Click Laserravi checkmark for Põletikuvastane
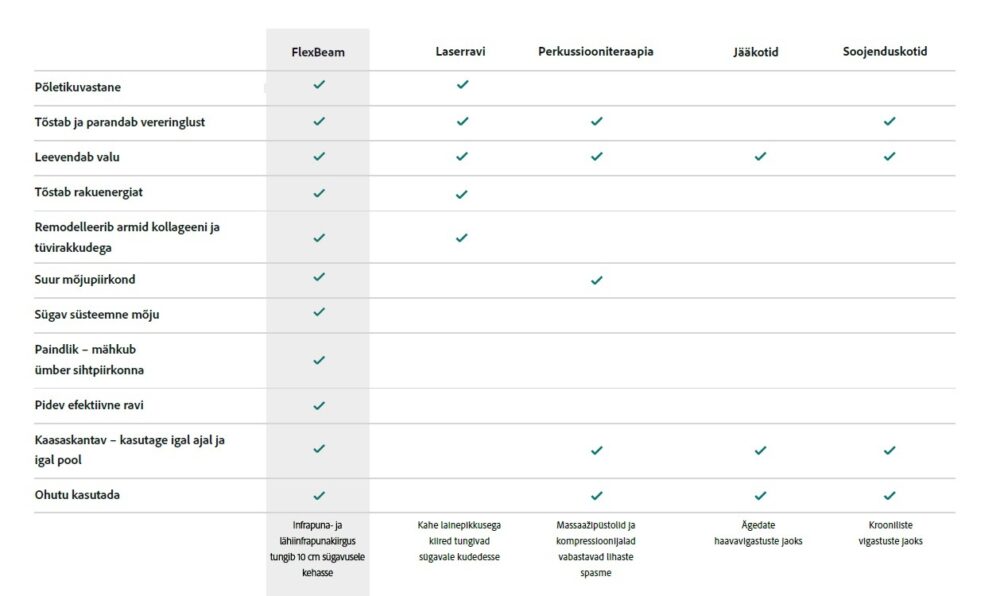 (462, 84)
